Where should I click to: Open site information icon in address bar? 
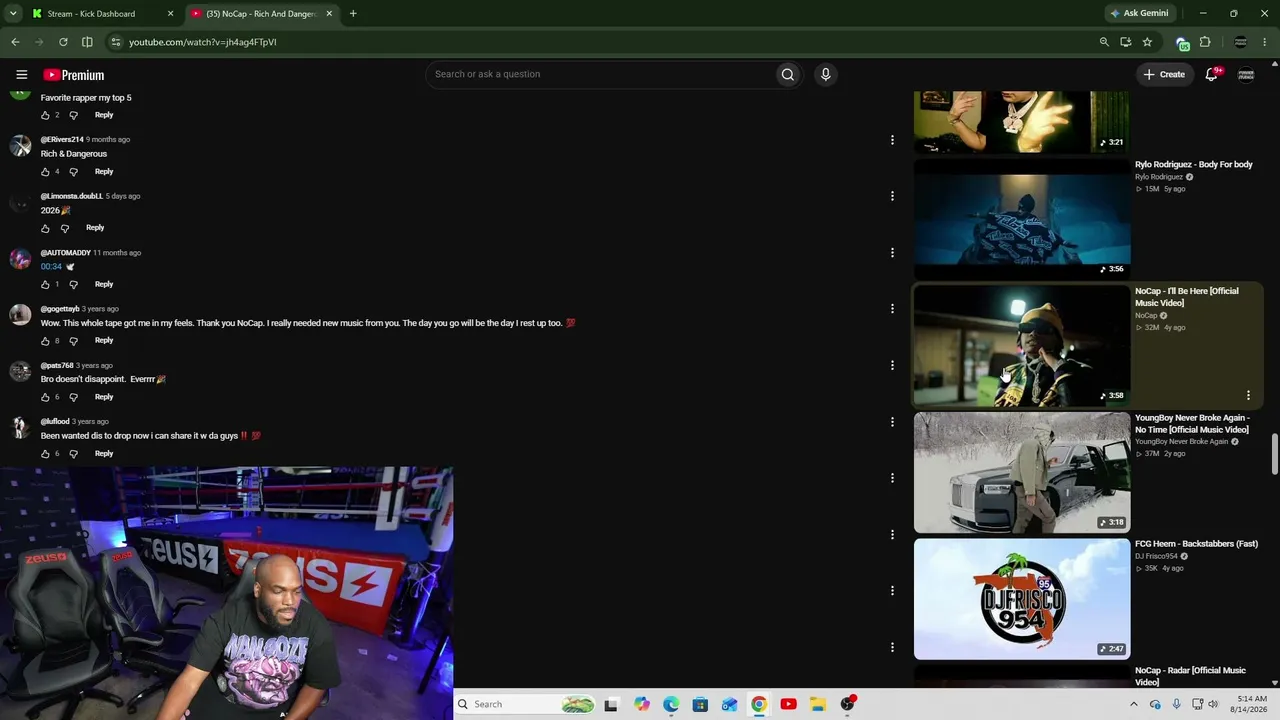[116, 42]
